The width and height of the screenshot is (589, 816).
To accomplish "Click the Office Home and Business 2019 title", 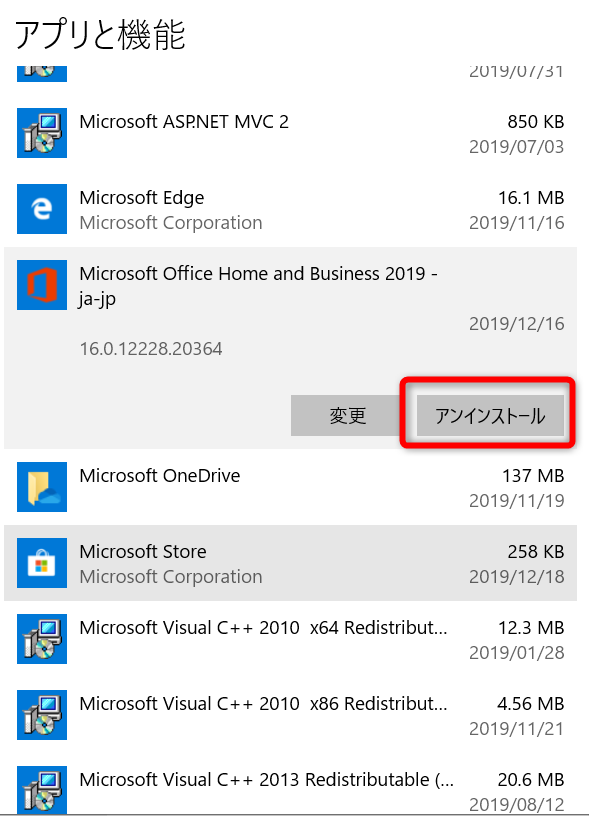I will (259, 286).
